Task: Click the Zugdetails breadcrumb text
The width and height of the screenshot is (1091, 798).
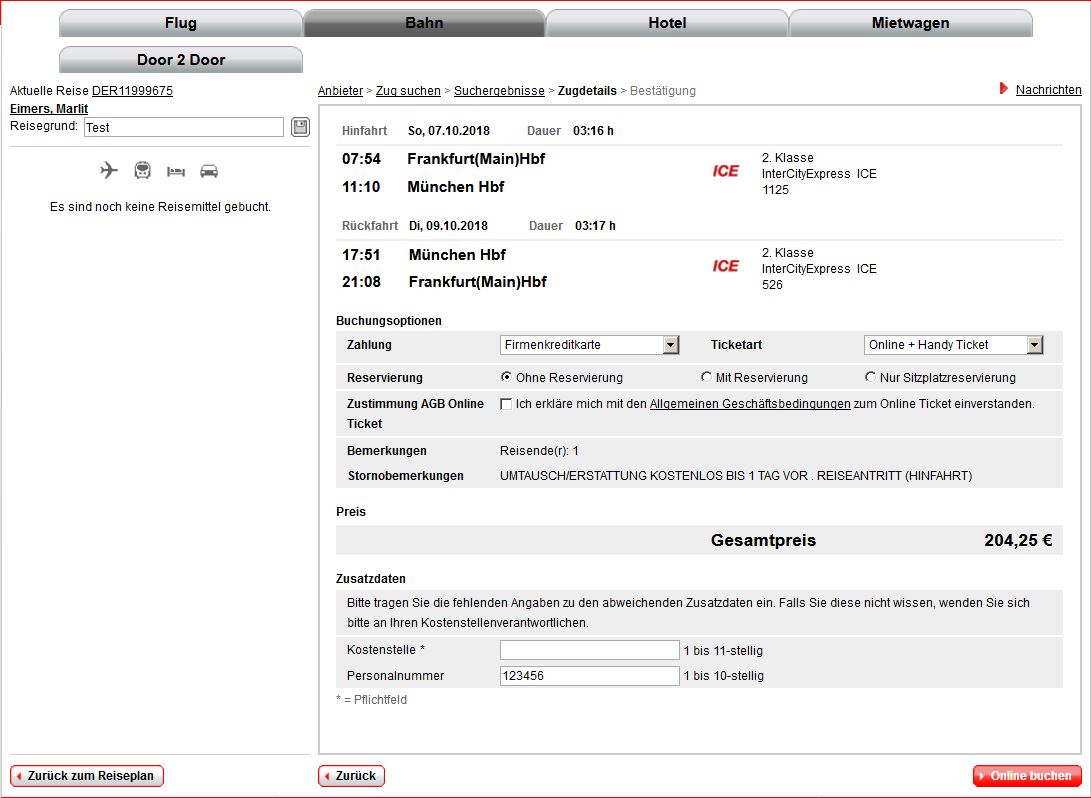Action: click(x=587, y=90)
